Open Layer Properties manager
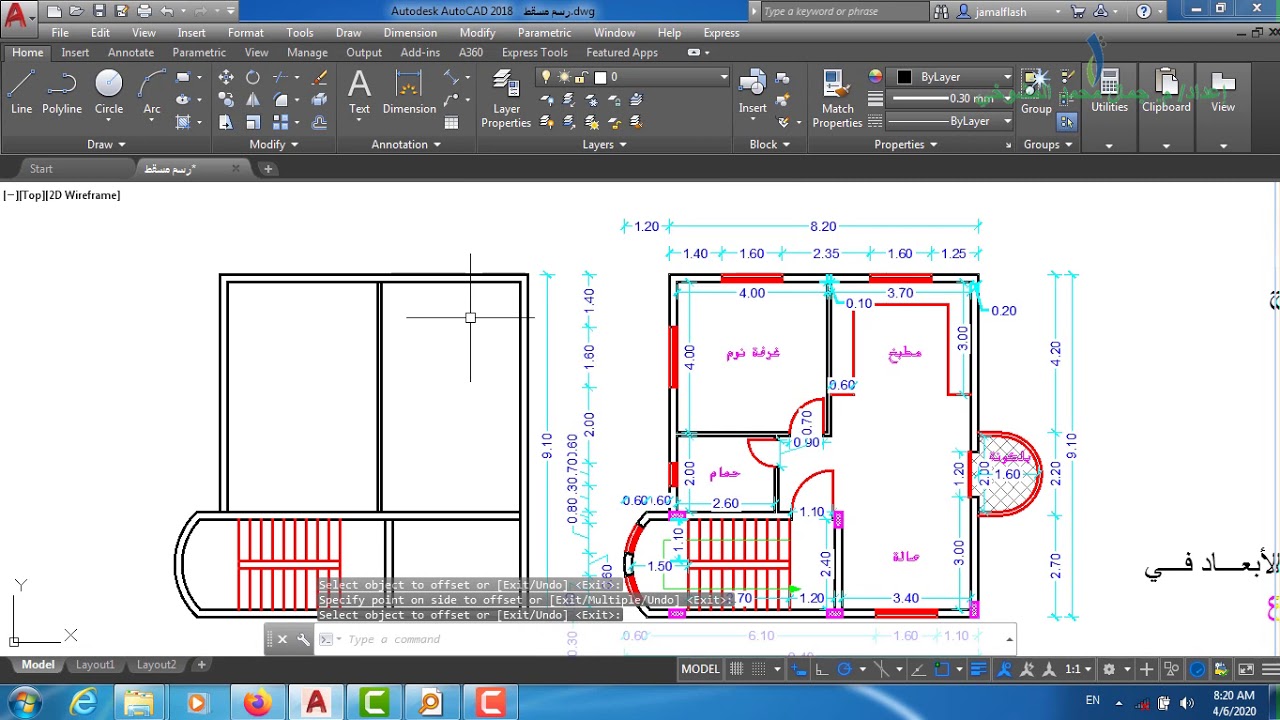 pos(506,99)
